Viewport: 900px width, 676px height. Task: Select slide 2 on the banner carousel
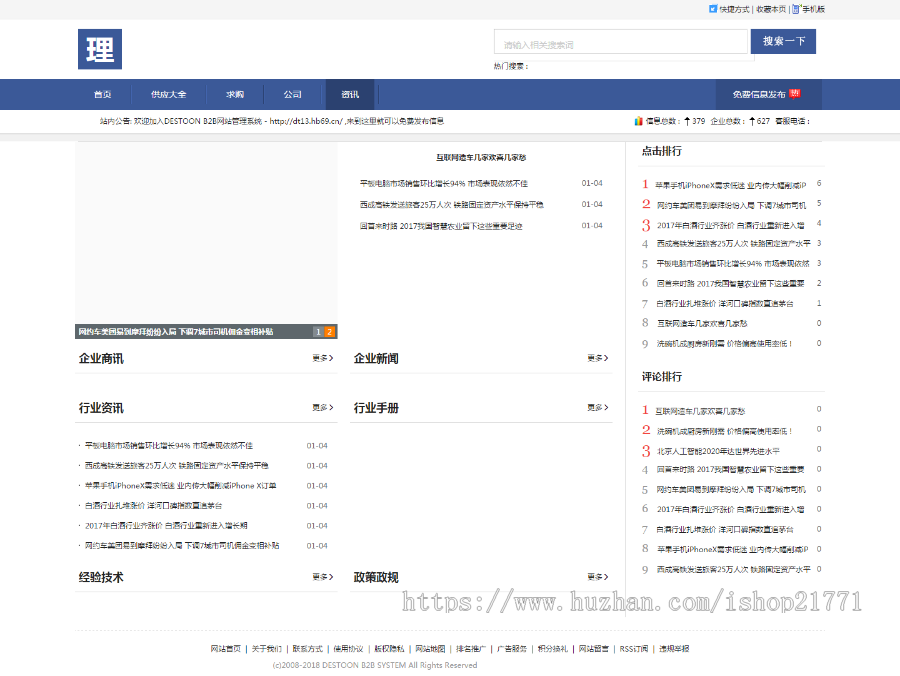click(x=330, y=331)
